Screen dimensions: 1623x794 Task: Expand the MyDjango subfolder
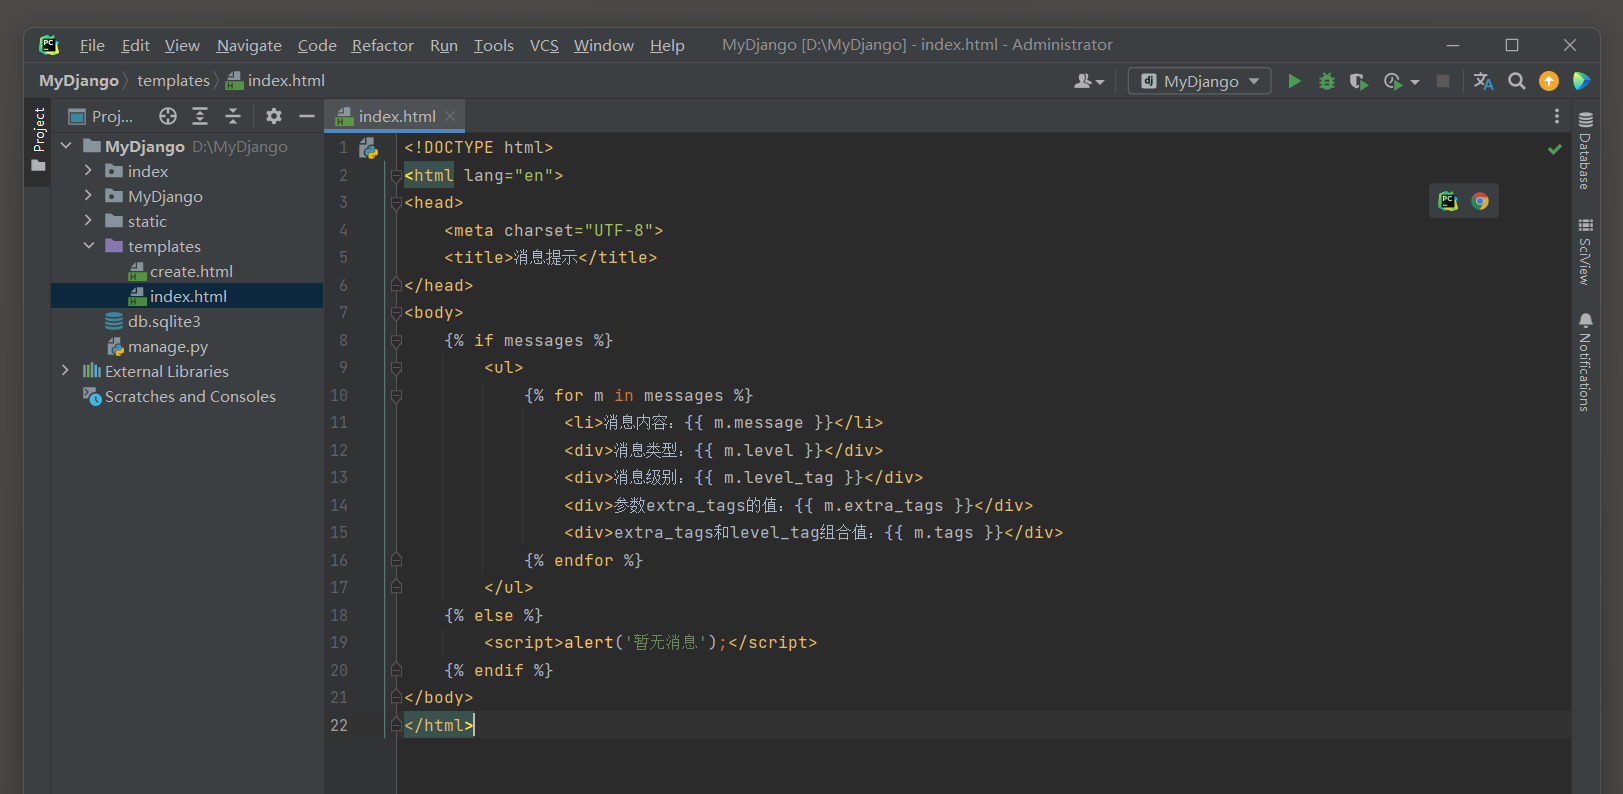(88, 196)
